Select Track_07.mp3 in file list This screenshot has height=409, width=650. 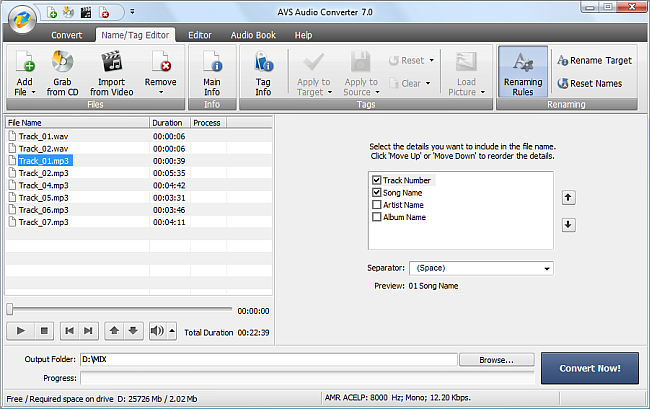tap(44, 222)
